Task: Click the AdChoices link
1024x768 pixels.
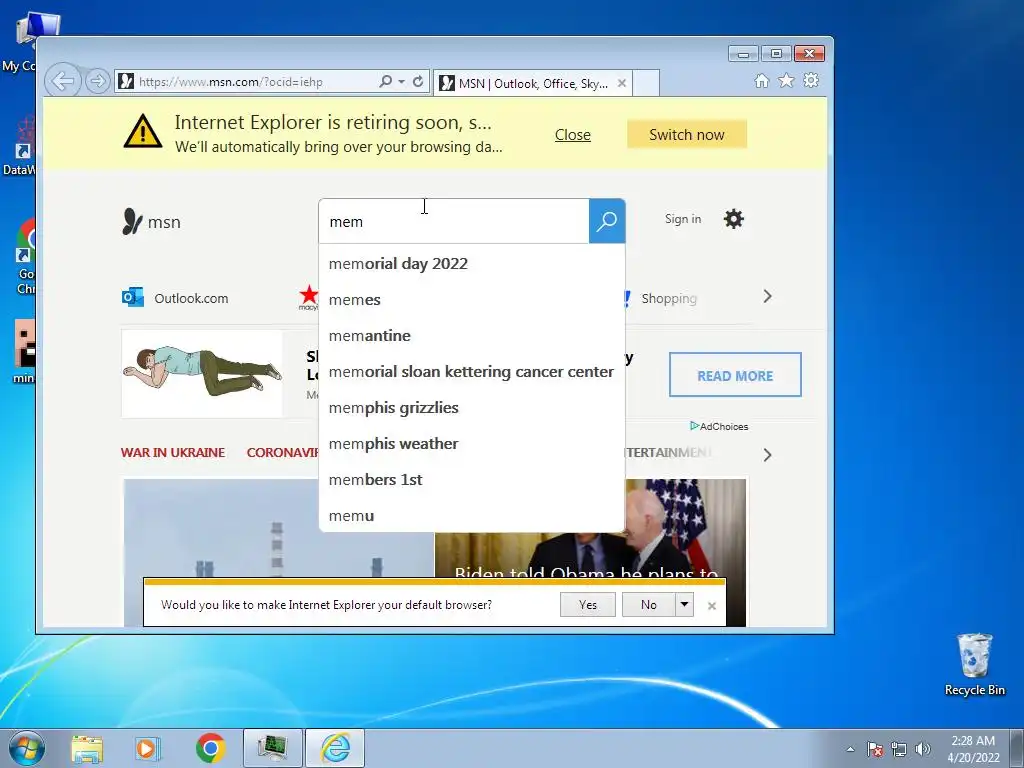Action: [719, 426]
